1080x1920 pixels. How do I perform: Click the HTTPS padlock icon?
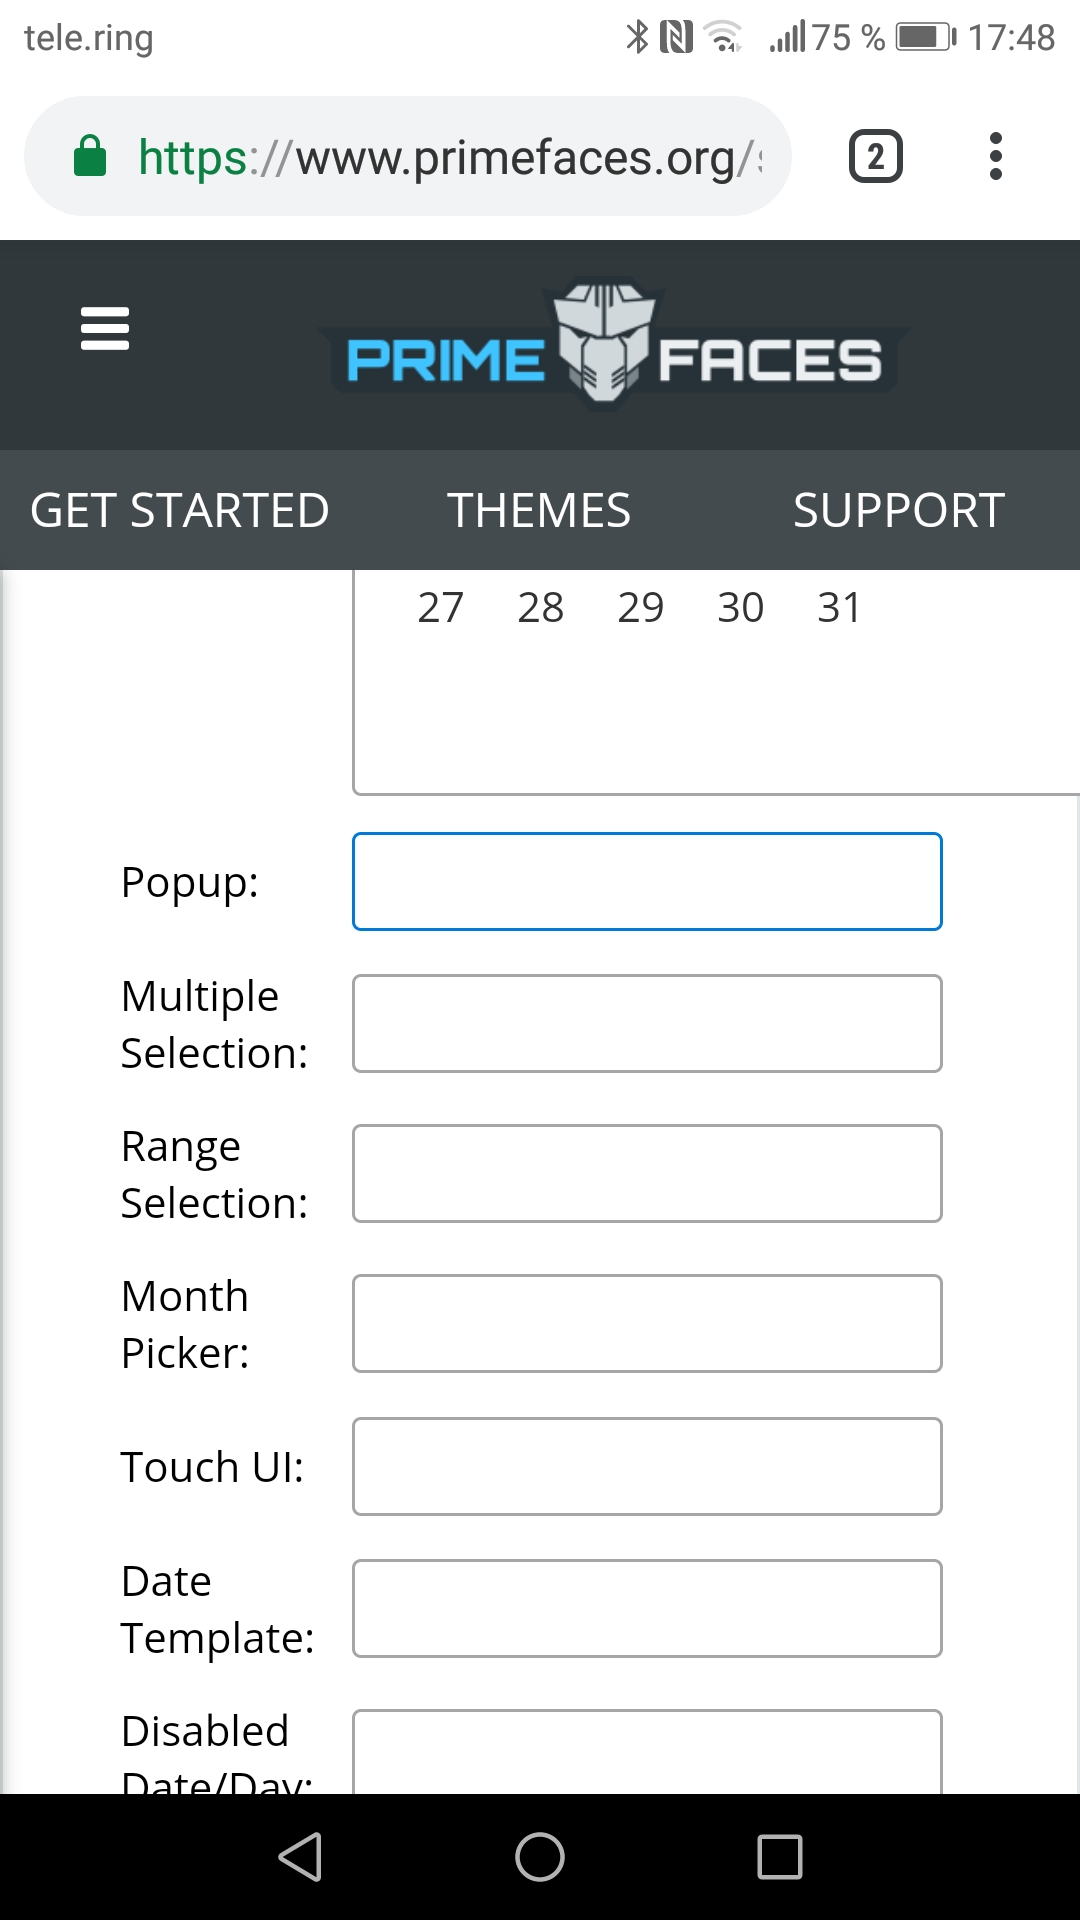(90, 155)
